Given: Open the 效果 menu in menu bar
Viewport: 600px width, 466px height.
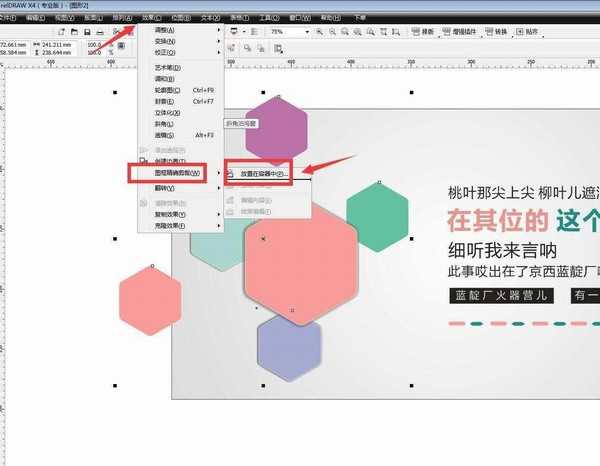Looking at the screenshot, I should pyautogui.click(x=150, y=17).
